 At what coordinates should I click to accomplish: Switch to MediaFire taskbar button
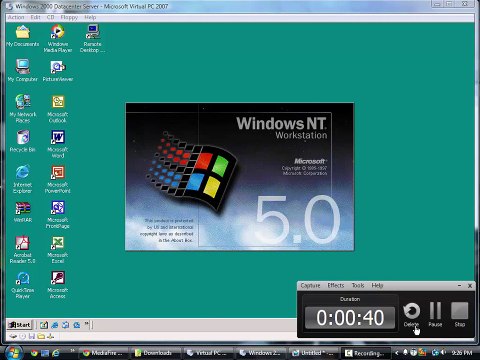pos(103,353)
